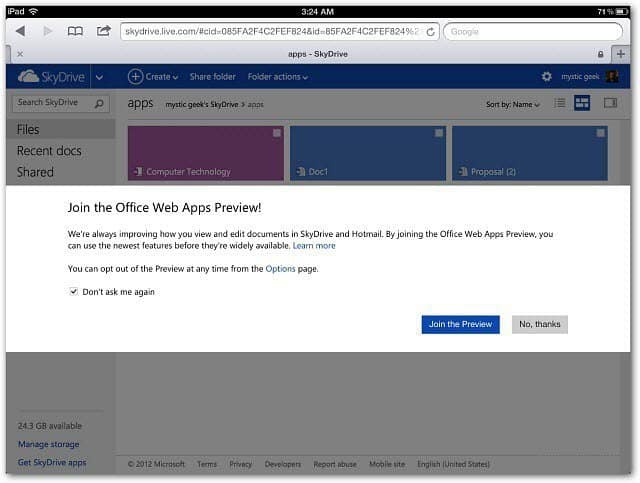Expand the Folder actions menu
The image size is (640, 483).
278,77
